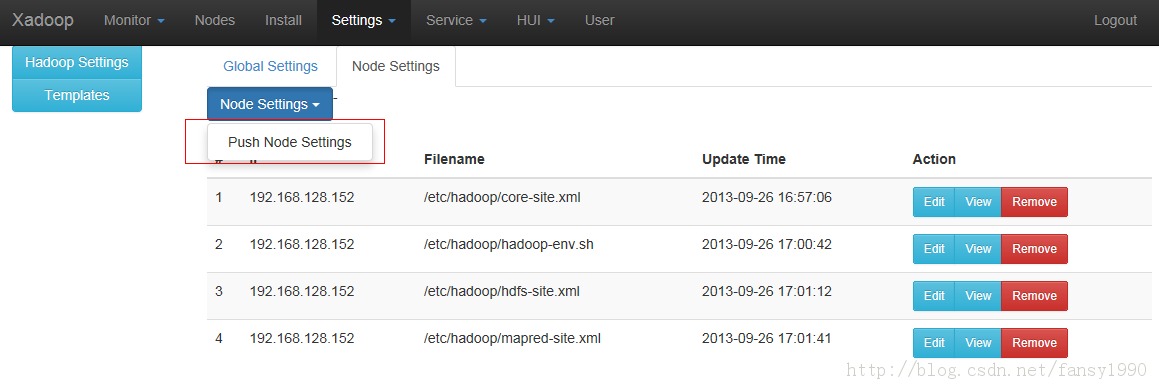Open Templates in the sidebar

point(77,95)
